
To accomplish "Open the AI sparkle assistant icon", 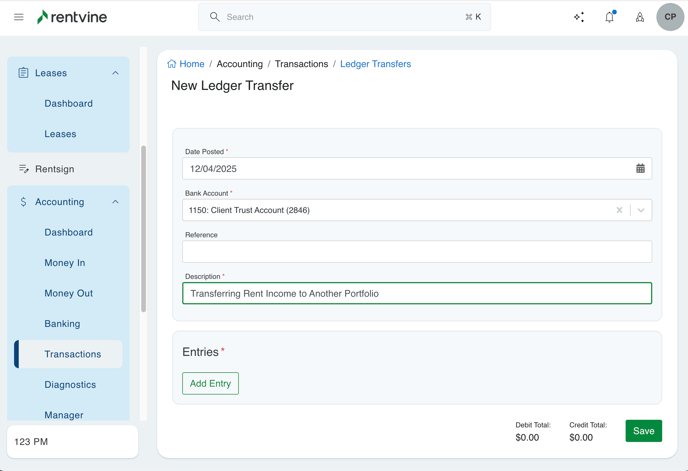I will click(x=579, y=17).
